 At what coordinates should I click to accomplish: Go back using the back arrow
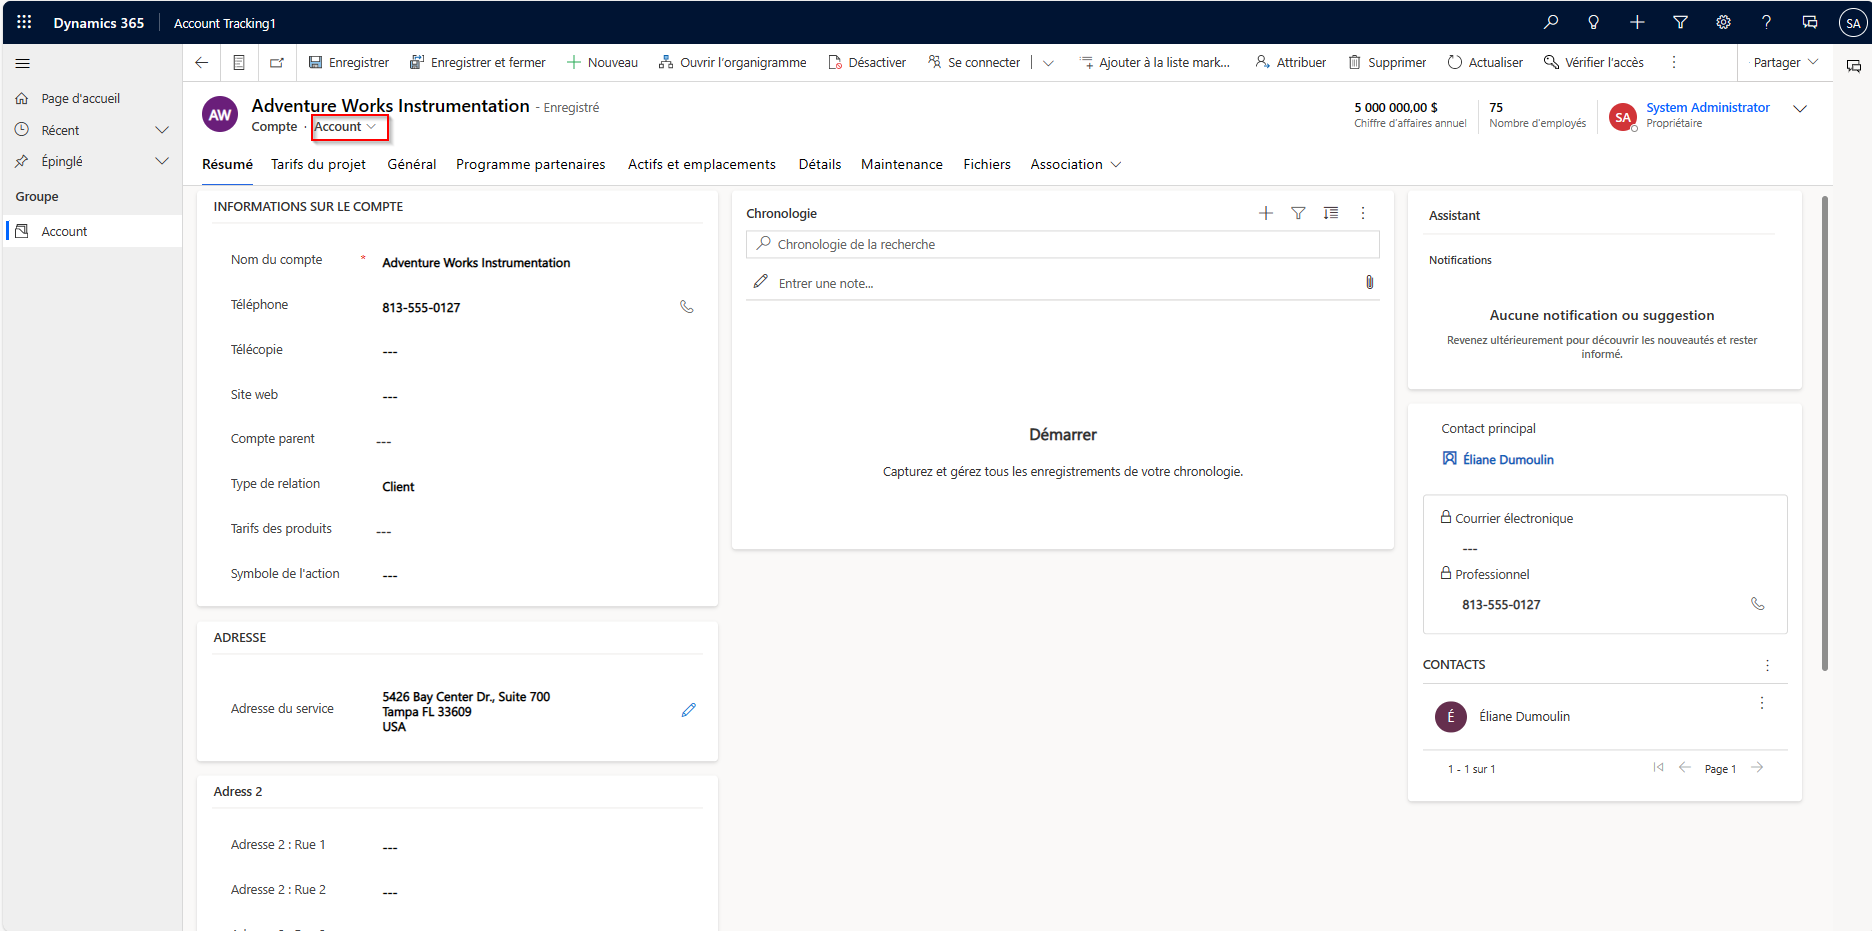click(202, 62)
